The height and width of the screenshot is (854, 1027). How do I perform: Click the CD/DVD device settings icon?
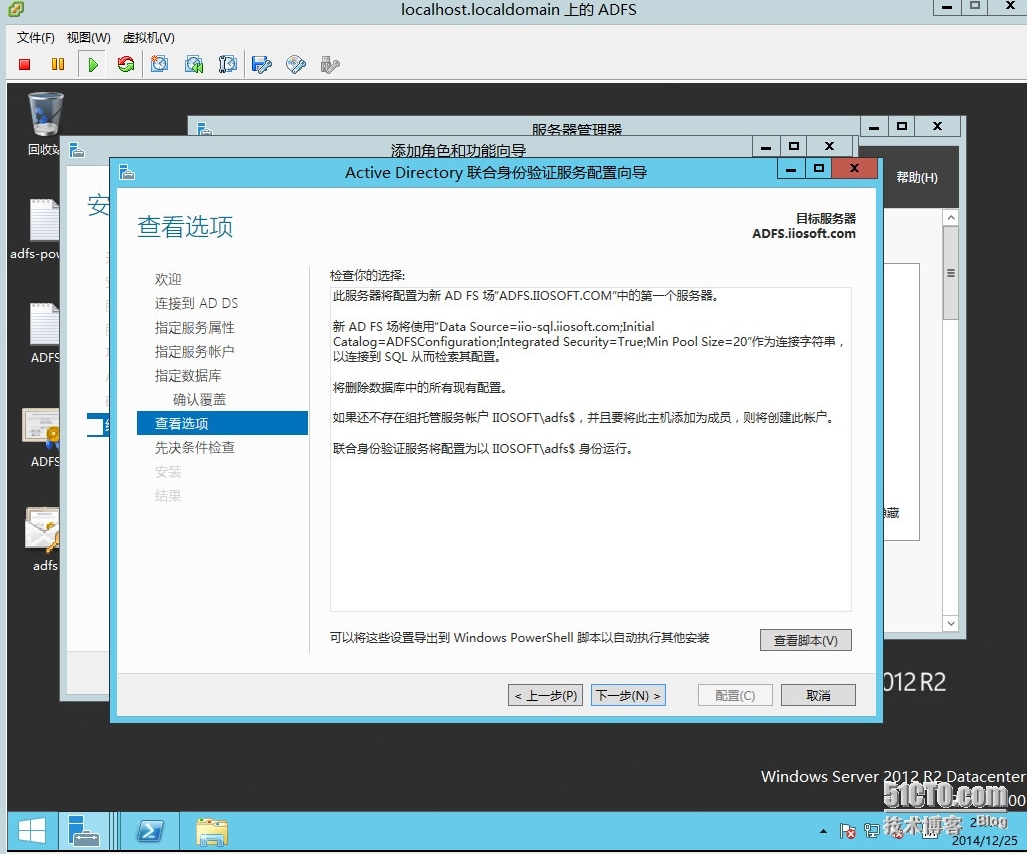tap(296, 64)
